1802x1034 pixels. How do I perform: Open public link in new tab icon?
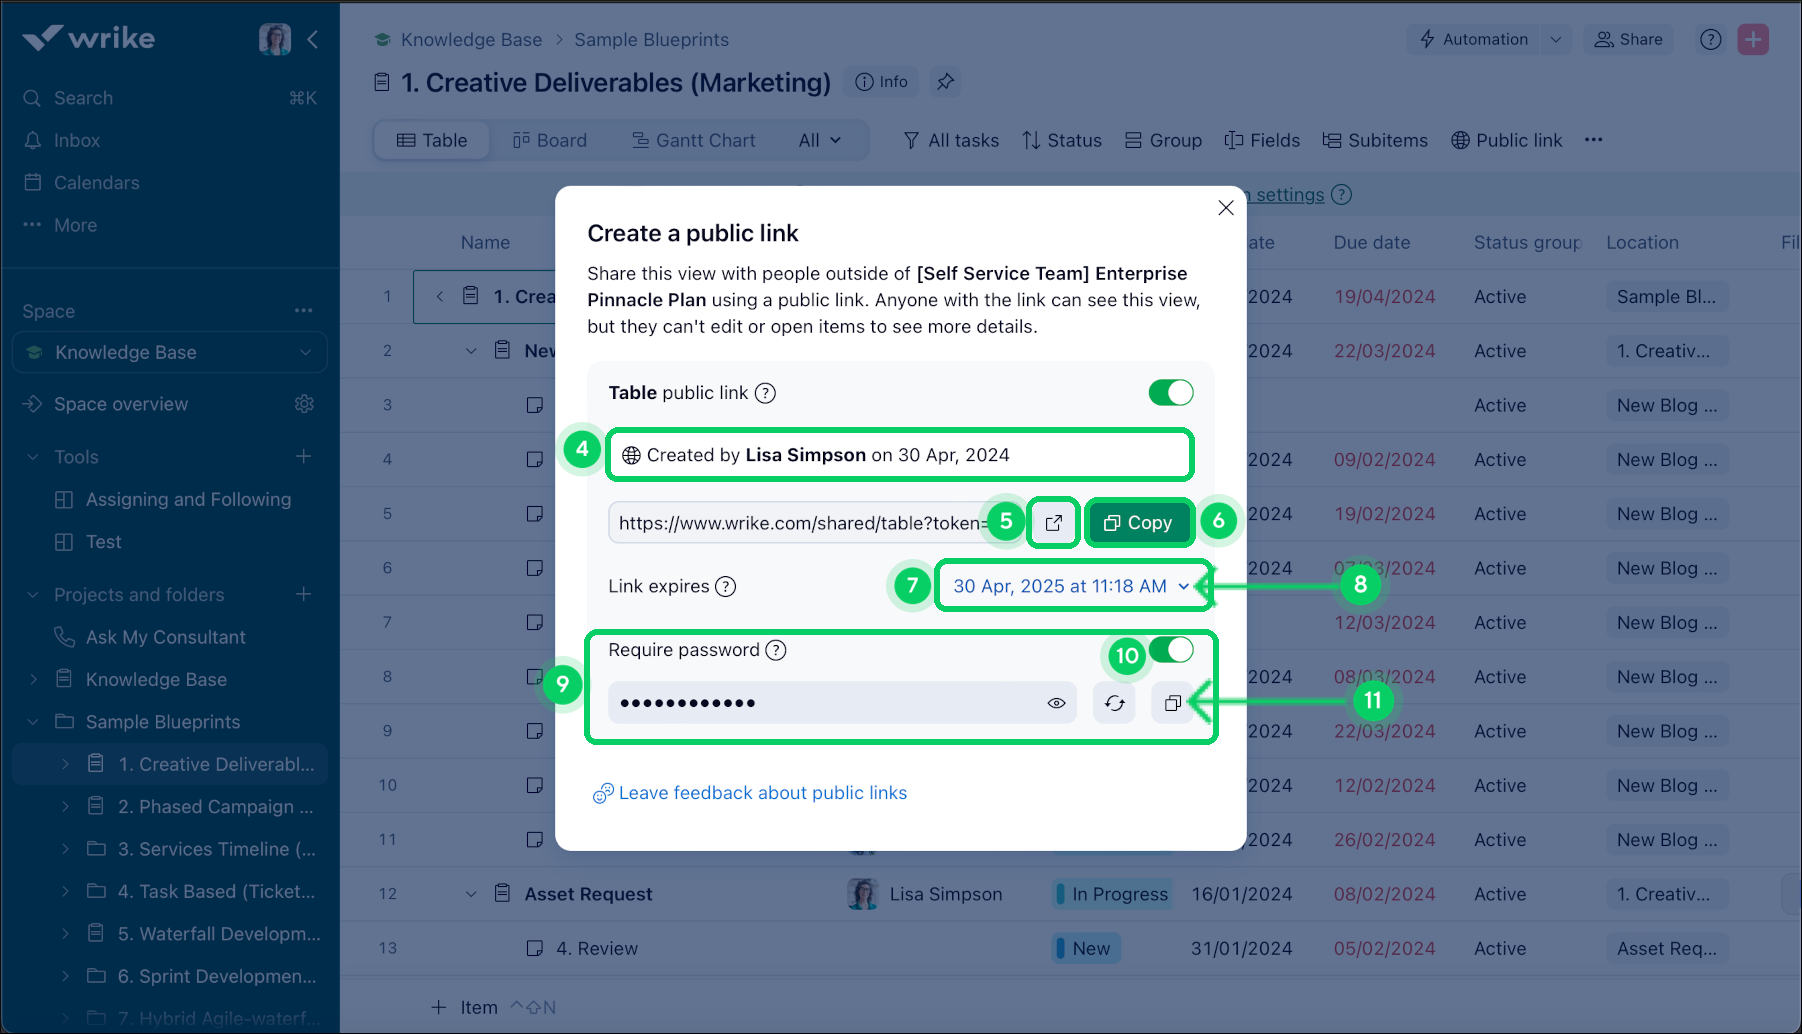click(x=1053, y=523)
